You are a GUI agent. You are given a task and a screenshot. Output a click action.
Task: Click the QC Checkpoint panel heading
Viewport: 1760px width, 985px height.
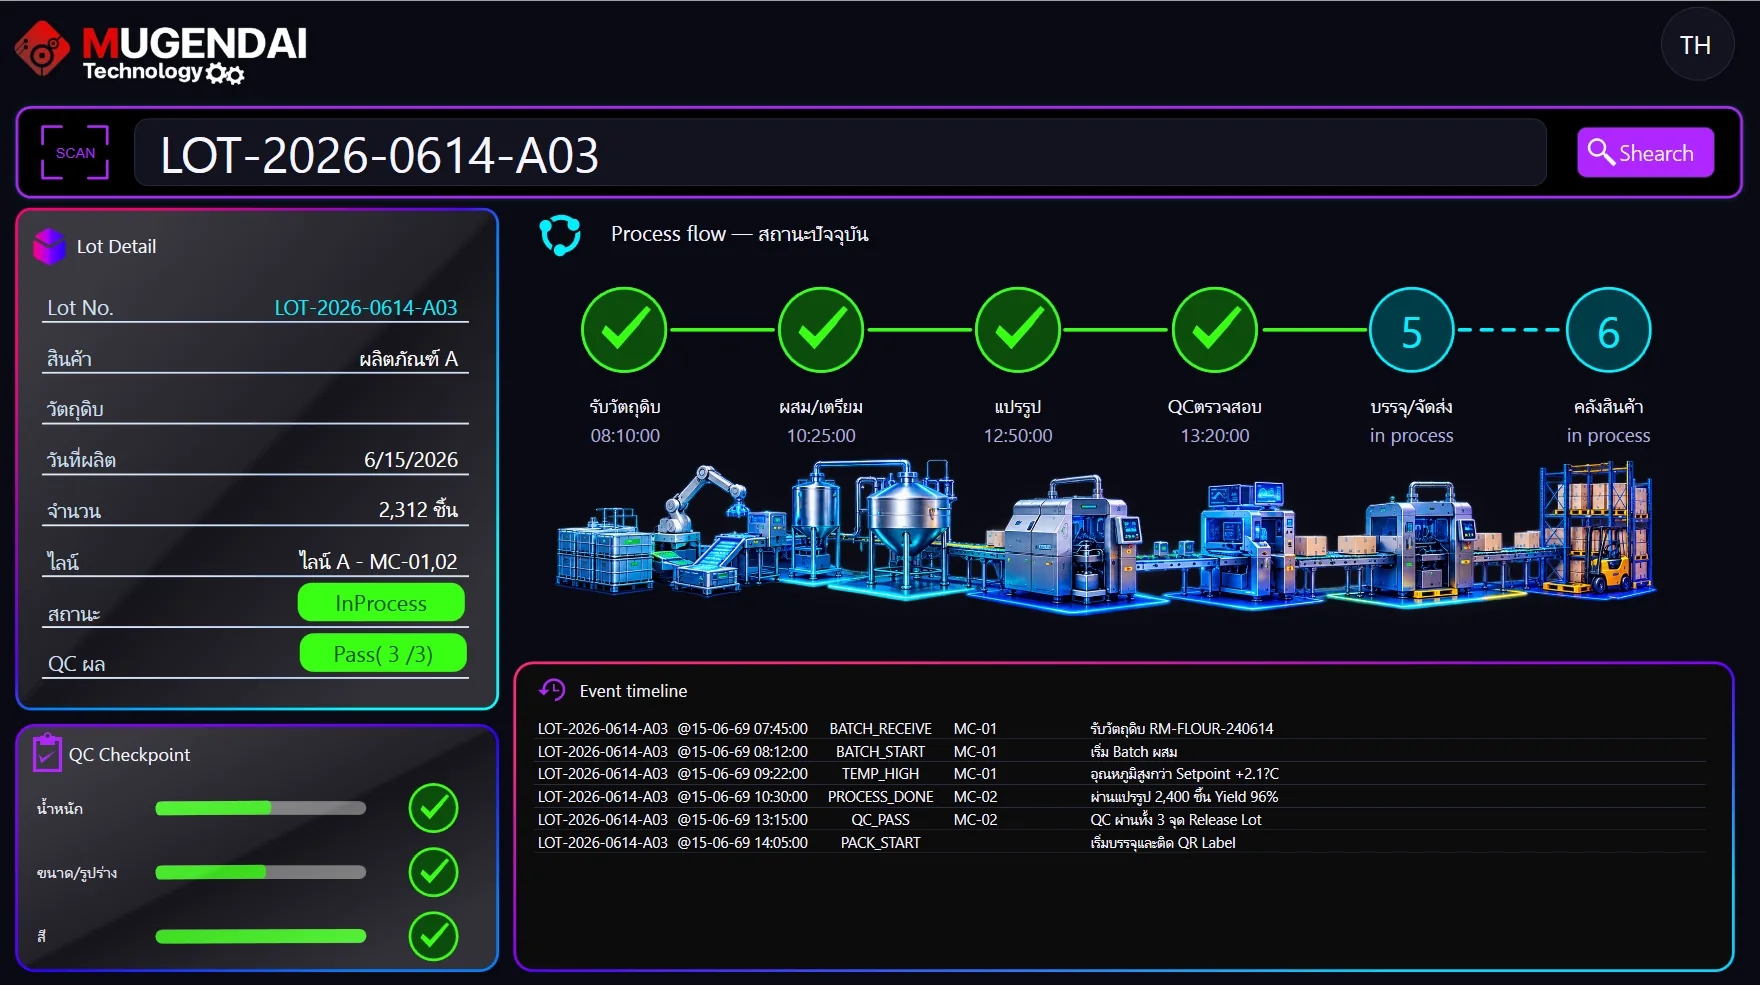[129, 755]
